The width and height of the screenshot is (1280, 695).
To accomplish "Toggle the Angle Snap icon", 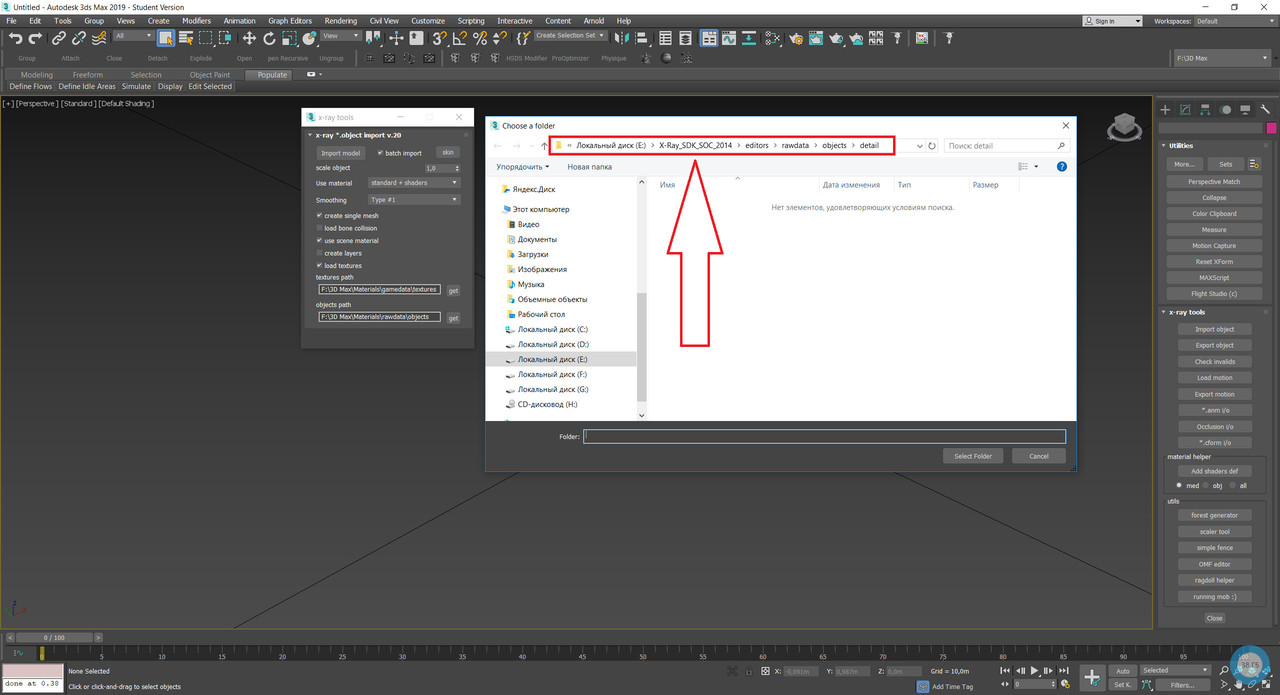I will (x=460, y=38).
